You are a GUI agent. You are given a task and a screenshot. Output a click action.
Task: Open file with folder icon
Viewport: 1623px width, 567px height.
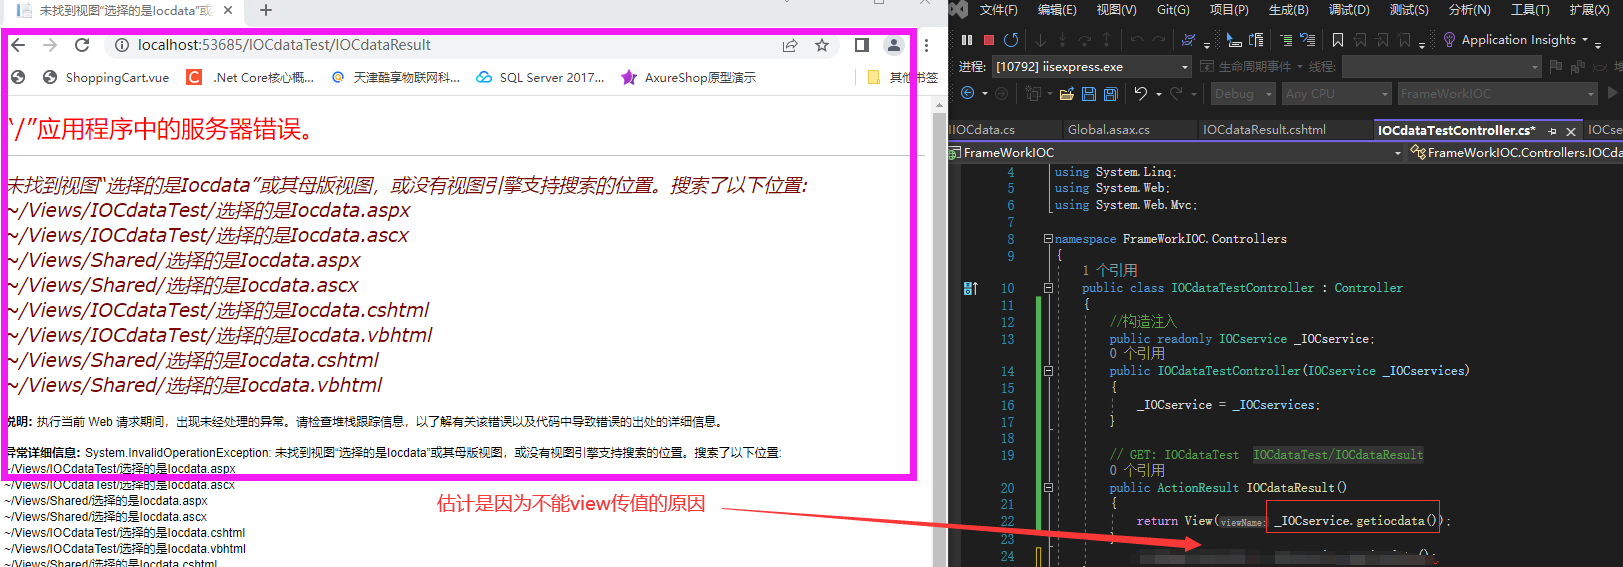(x=1066, y=94)
